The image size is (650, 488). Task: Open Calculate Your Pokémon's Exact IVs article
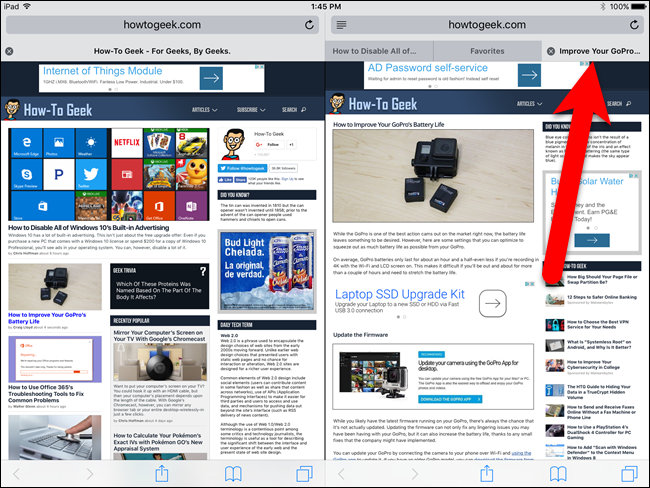(158, 442)
